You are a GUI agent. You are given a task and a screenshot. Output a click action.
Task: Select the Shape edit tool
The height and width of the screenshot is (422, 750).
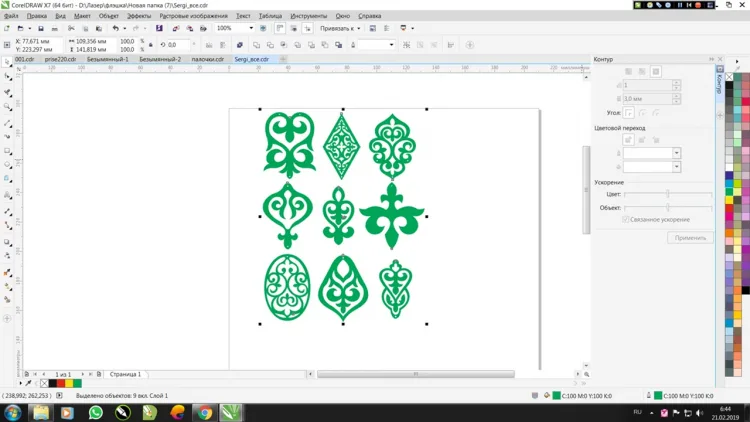coord(7,77)
